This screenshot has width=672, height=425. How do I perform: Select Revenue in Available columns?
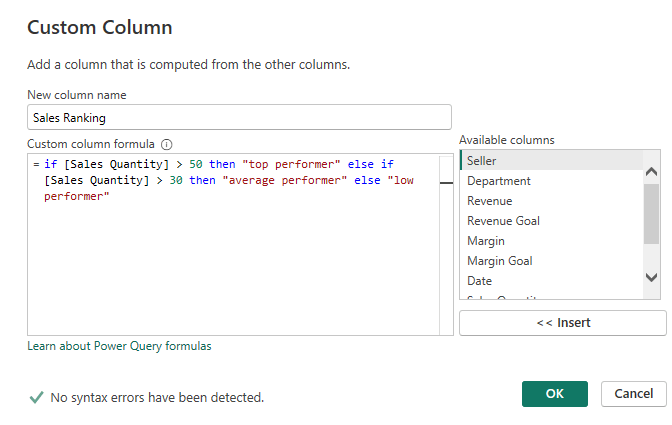click(x=551, y=201)
